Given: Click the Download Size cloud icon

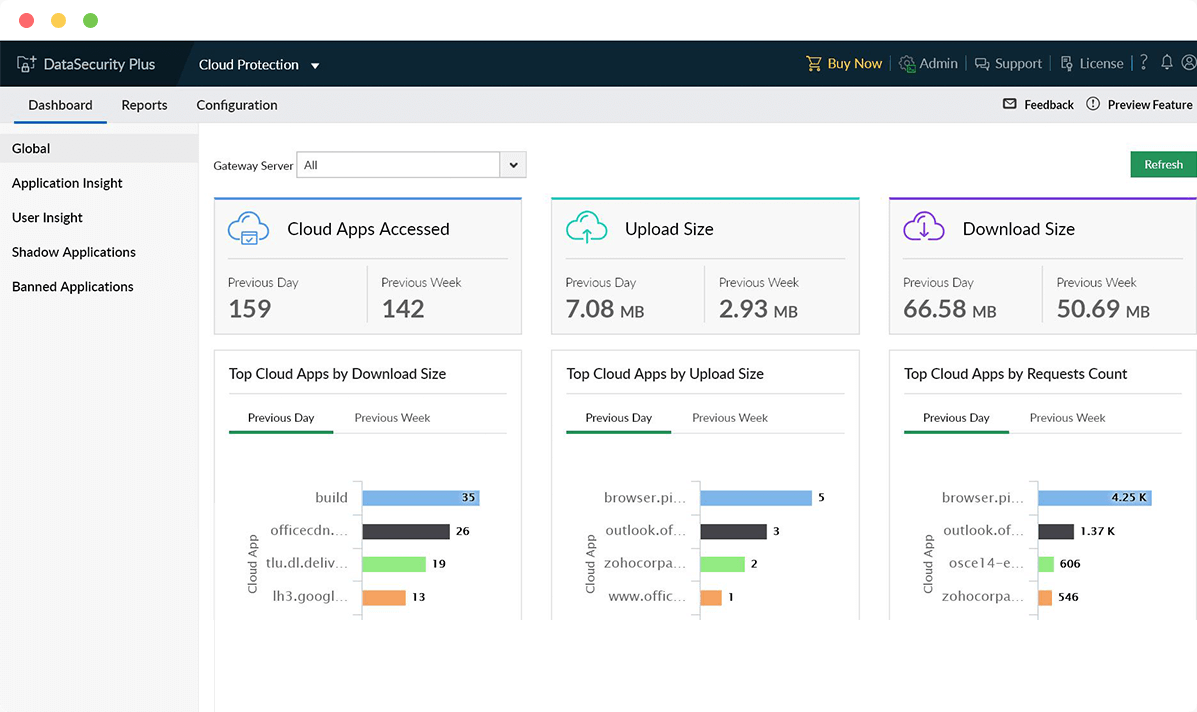Looking at the screenshot, I should click(x=923, y=228).
